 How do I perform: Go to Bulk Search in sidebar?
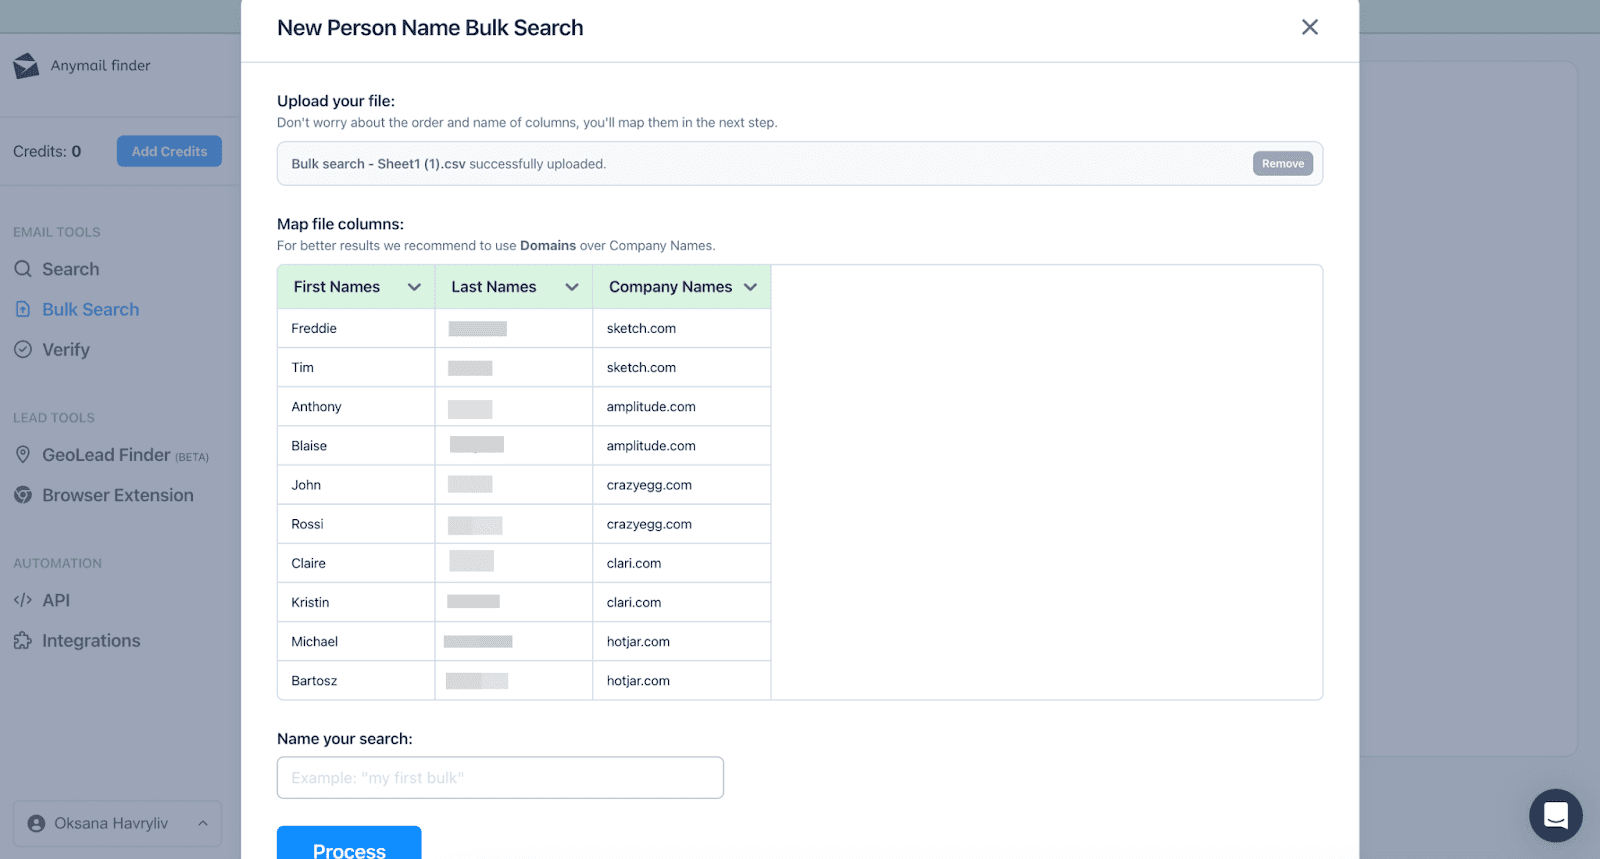click(x=90, y=310)
